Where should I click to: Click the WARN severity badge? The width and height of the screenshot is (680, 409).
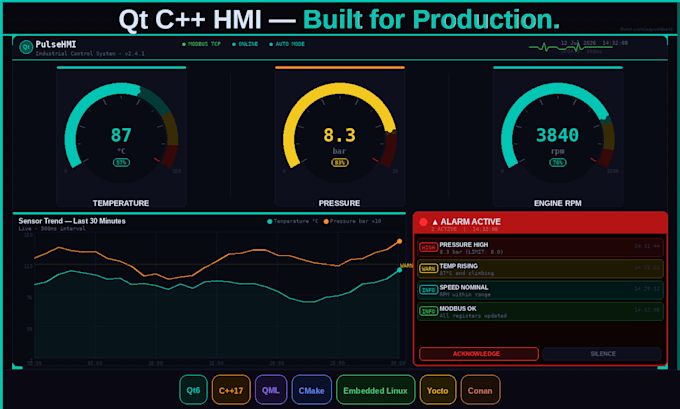coord(428,269)
